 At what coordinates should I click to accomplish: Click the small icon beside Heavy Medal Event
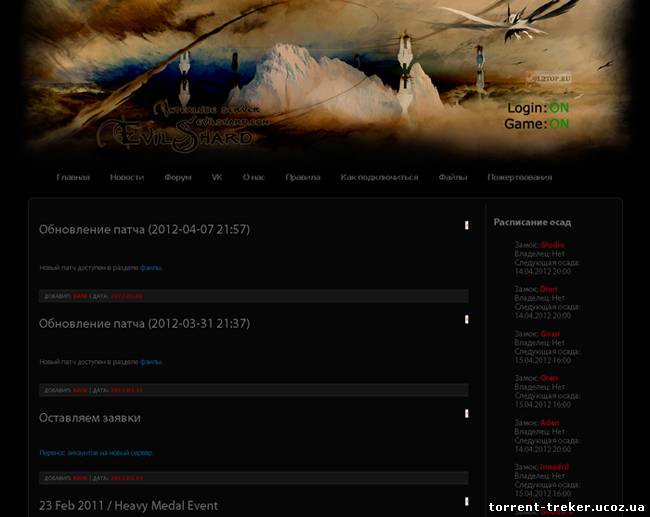pos(466,501)
